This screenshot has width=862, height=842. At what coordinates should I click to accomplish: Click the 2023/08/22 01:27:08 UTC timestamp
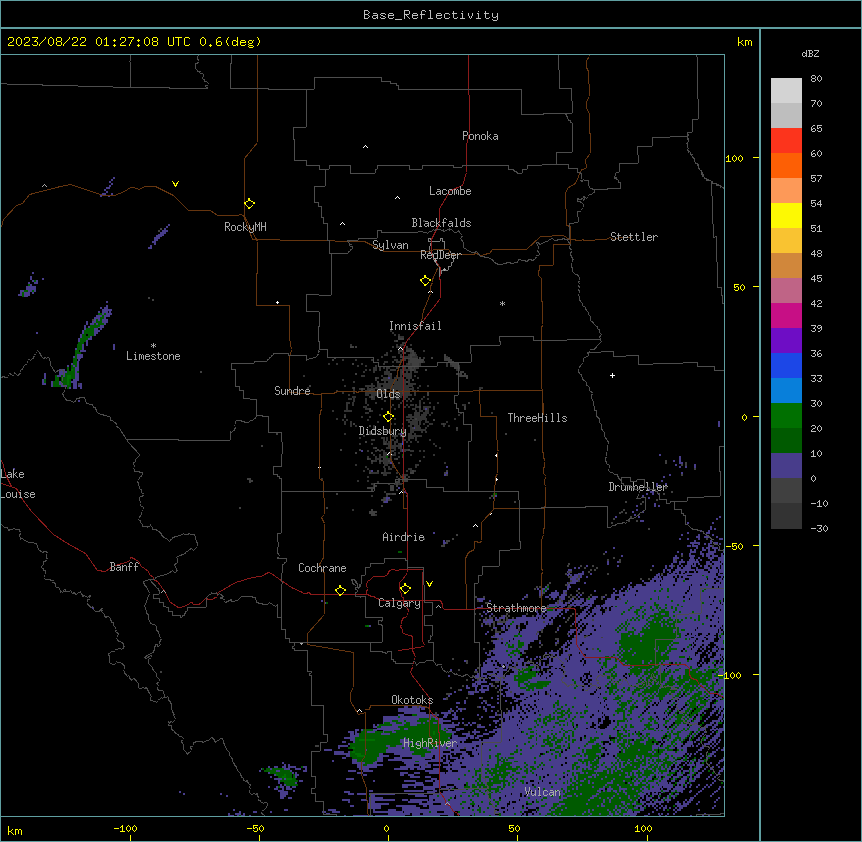click(98, 42)
